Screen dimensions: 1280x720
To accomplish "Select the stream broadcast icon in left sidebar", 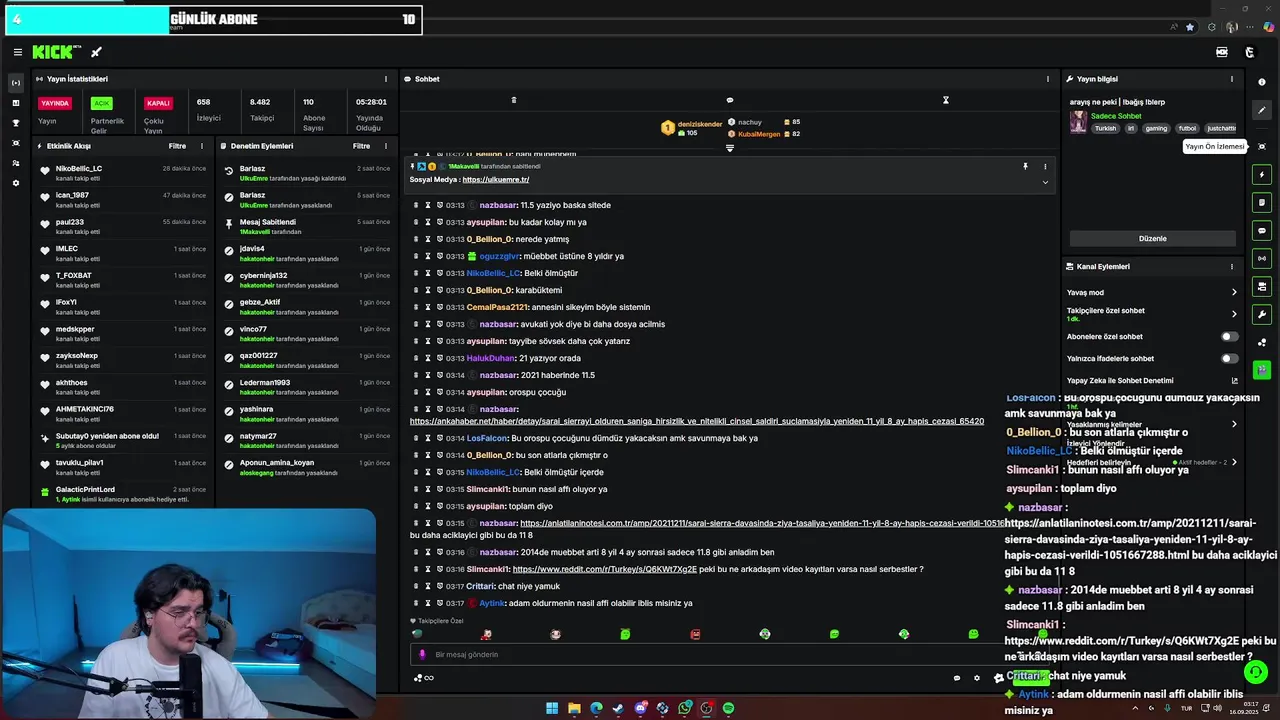I will (15, 83).
